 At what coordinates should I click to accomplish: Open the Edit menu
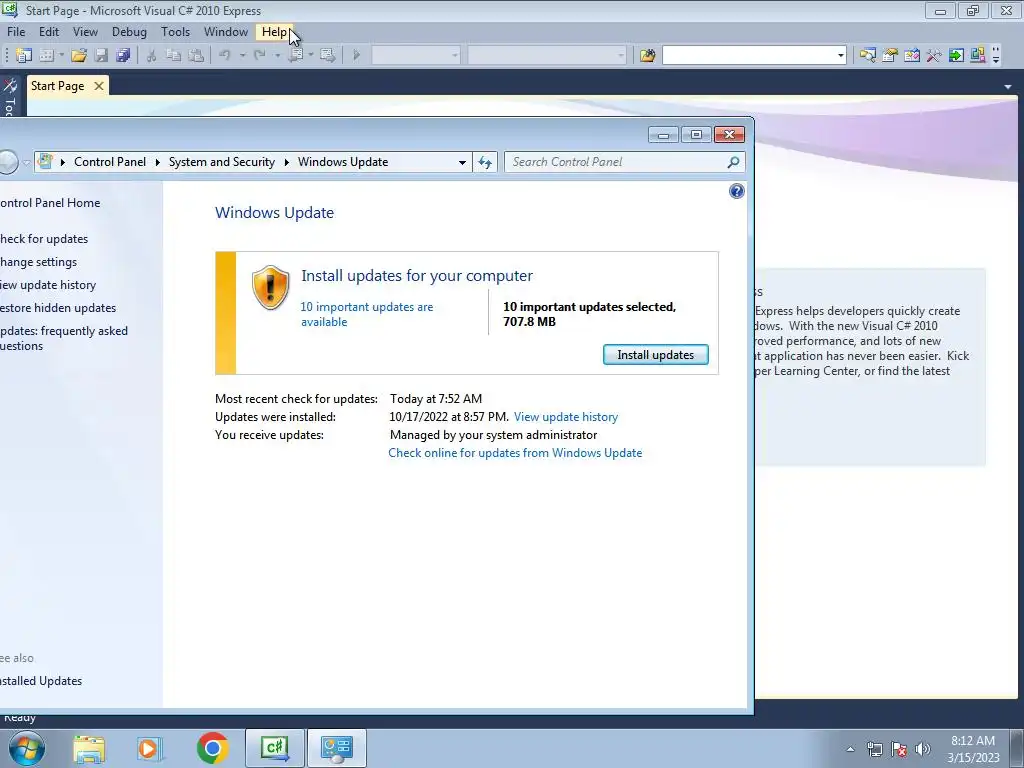click(48, 32)
